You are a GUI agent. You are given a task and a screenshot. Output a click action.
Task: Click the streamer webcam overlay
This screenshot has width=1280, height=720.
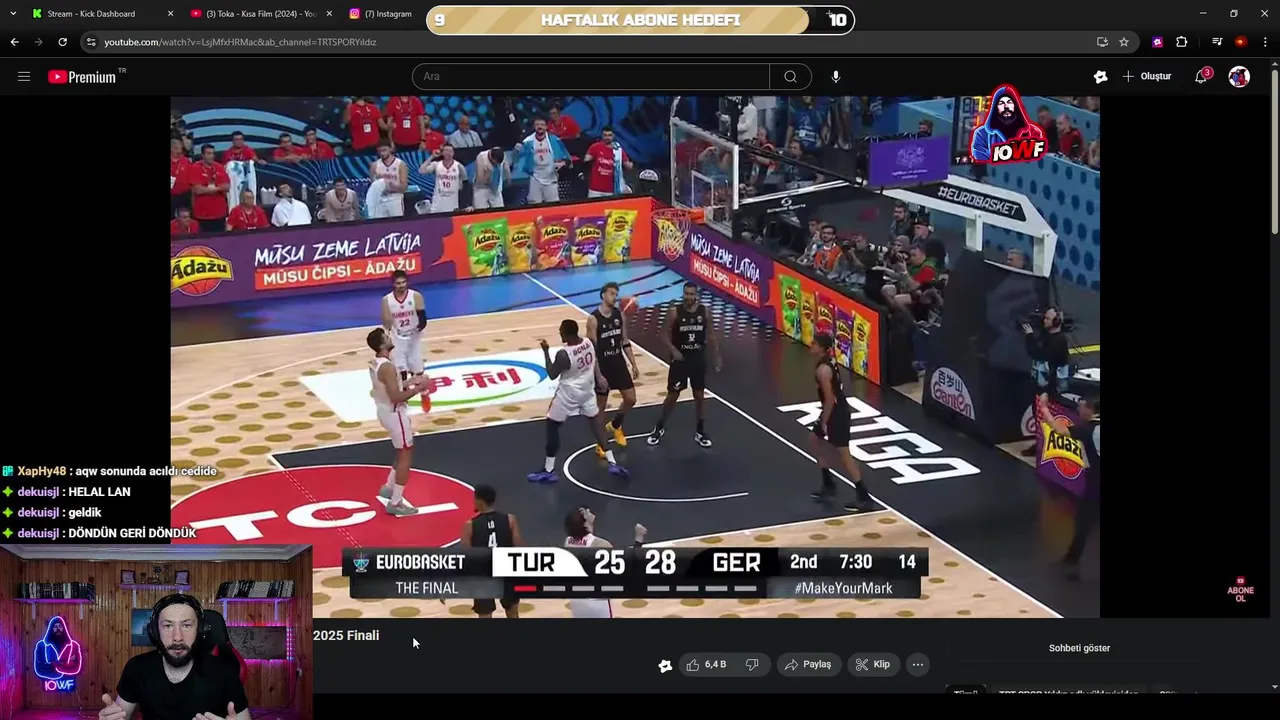tap(156, 632)
